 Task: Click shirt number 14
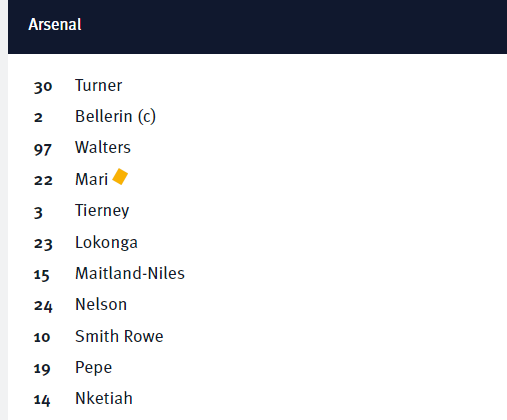[42, 400]
